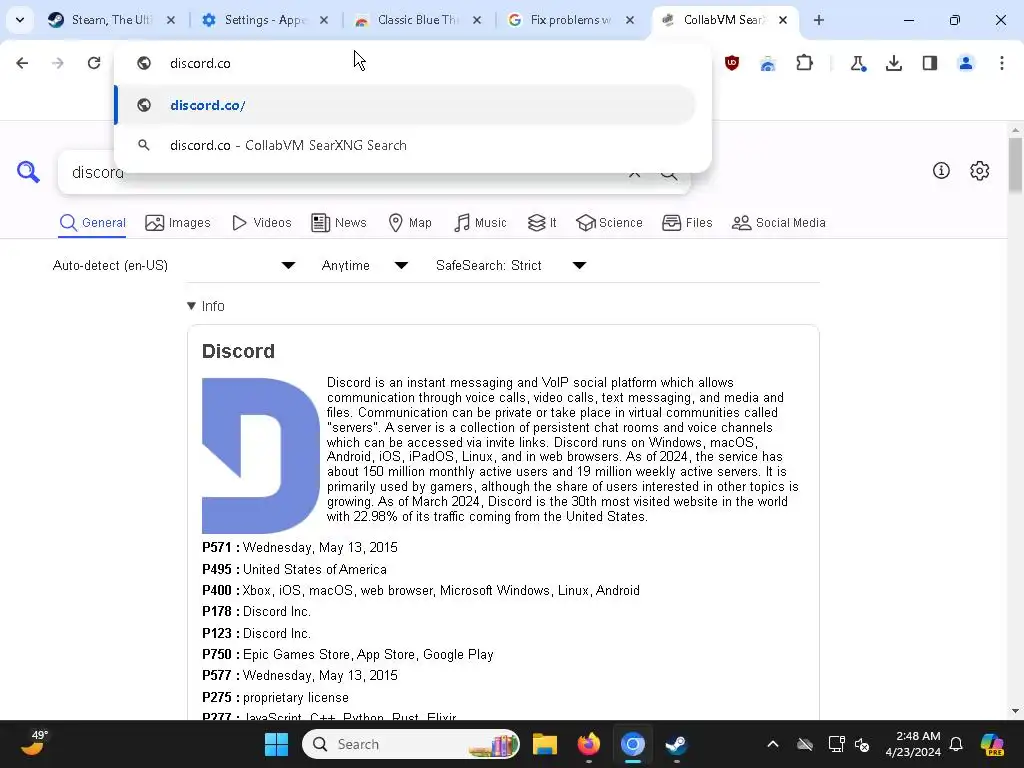Open Chrome Labs flask icon

(857, 63)
